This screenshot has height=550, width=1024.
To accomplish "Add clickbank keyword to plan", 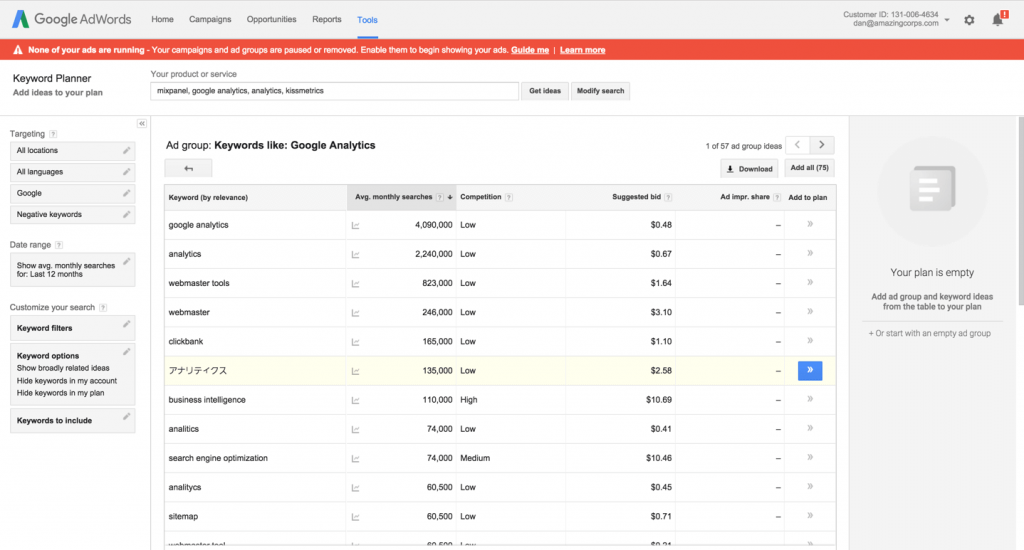I will coord(810,340).
